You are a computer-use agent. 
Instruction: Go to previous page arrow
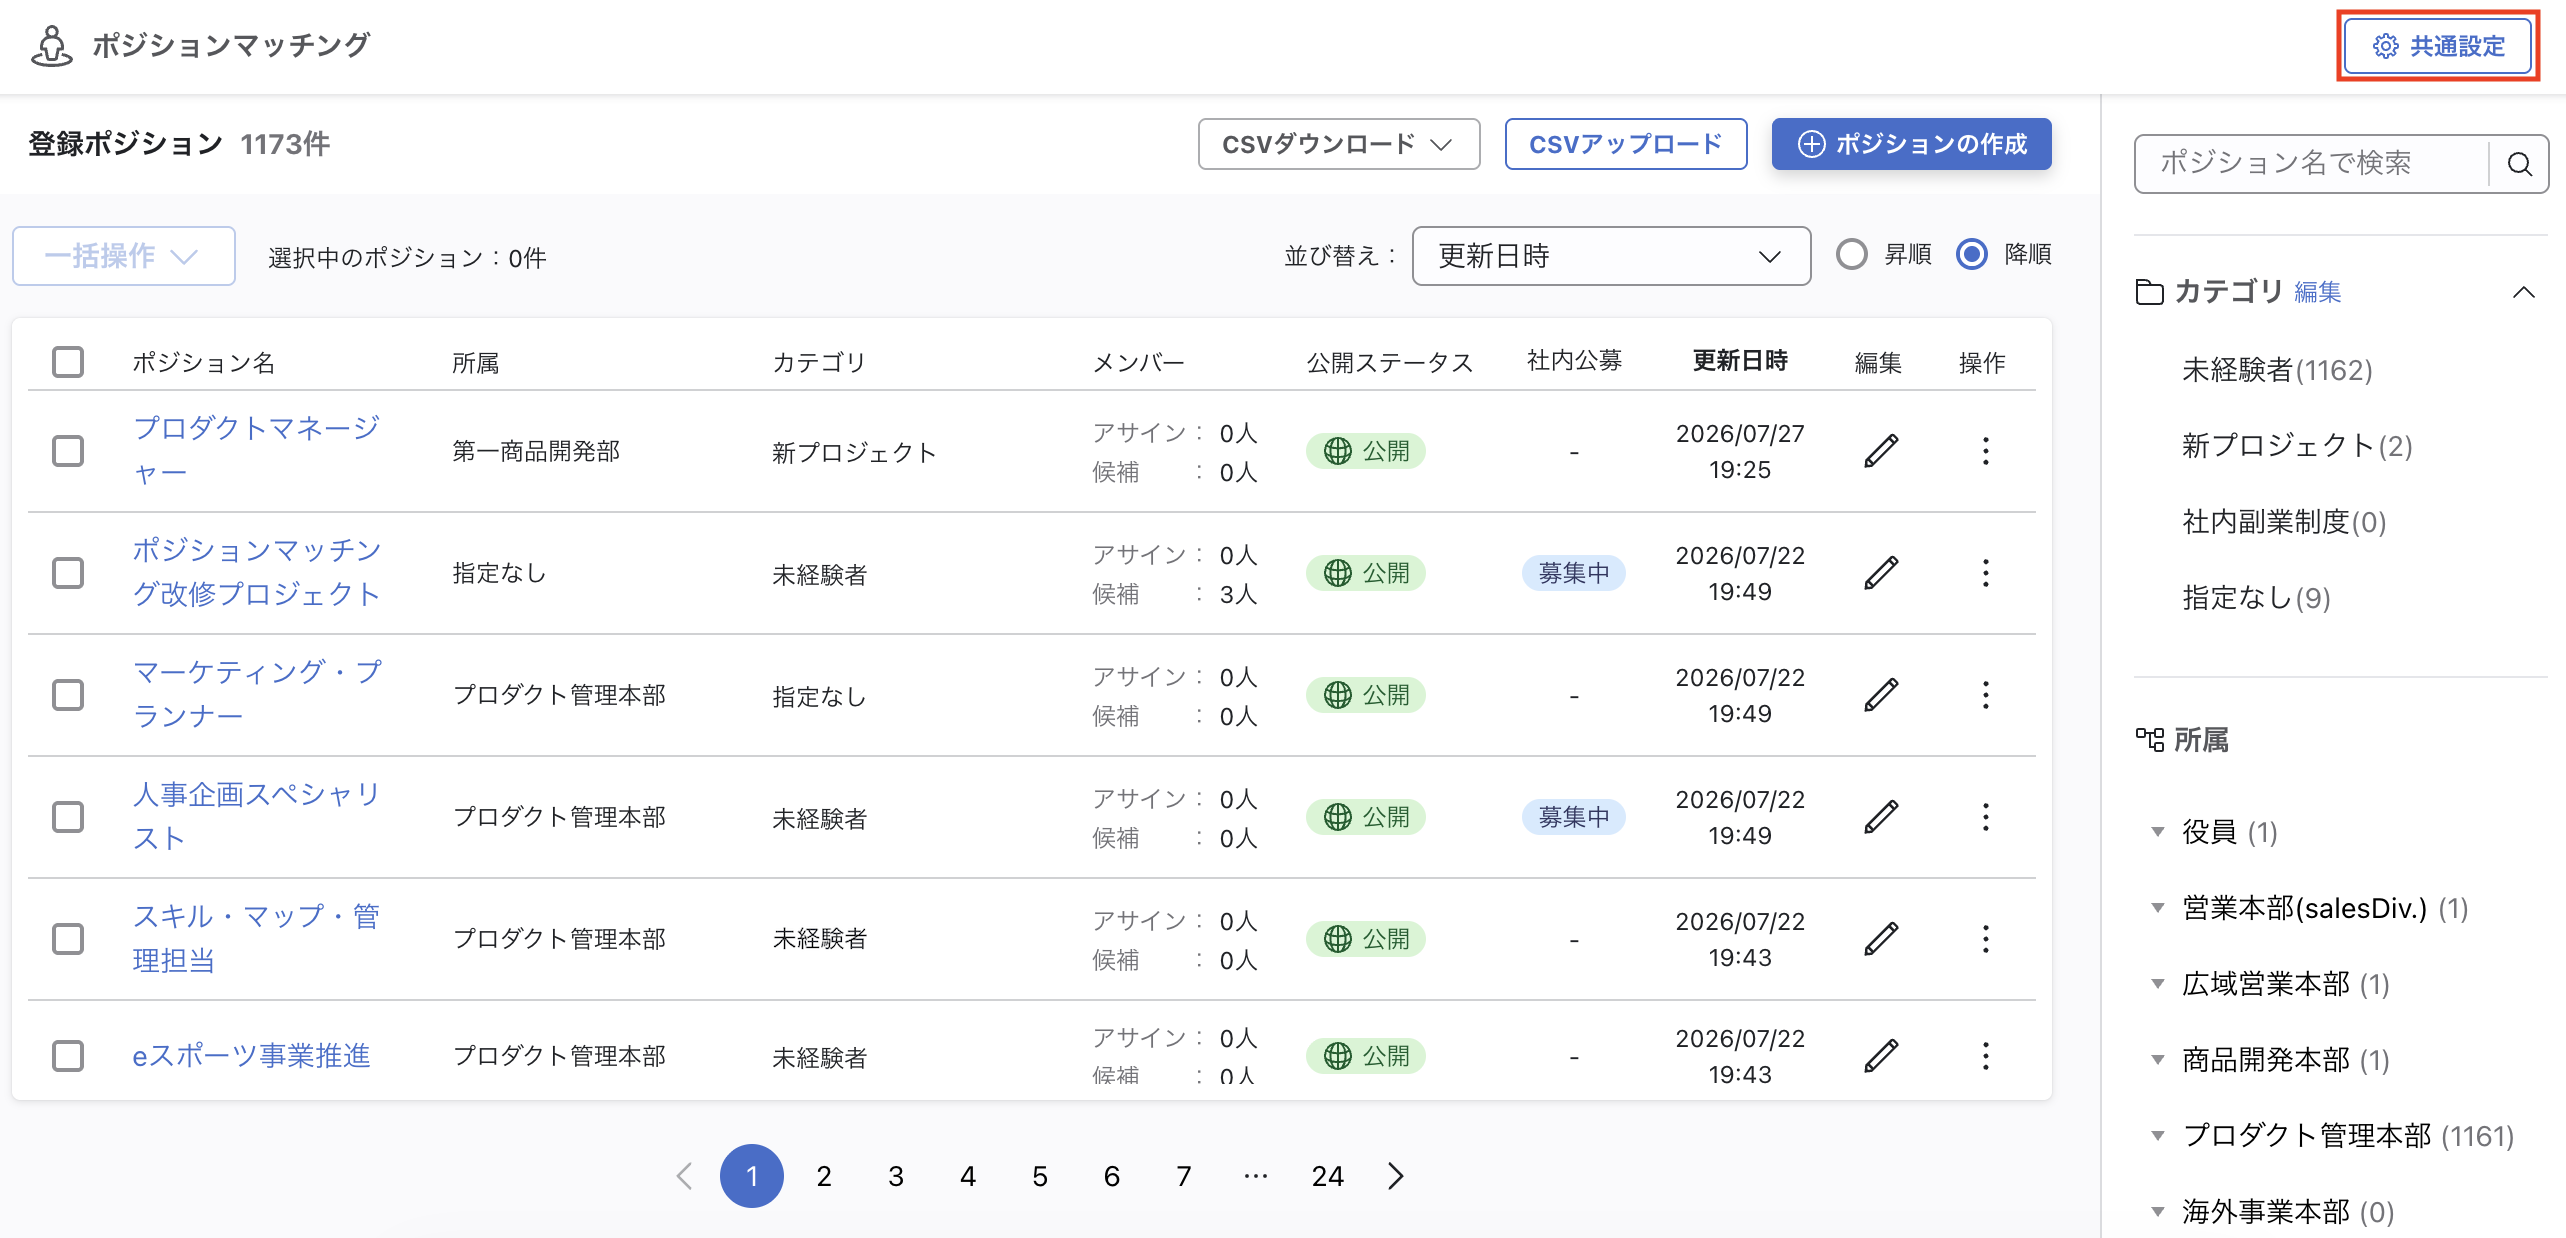point(684,1176)
